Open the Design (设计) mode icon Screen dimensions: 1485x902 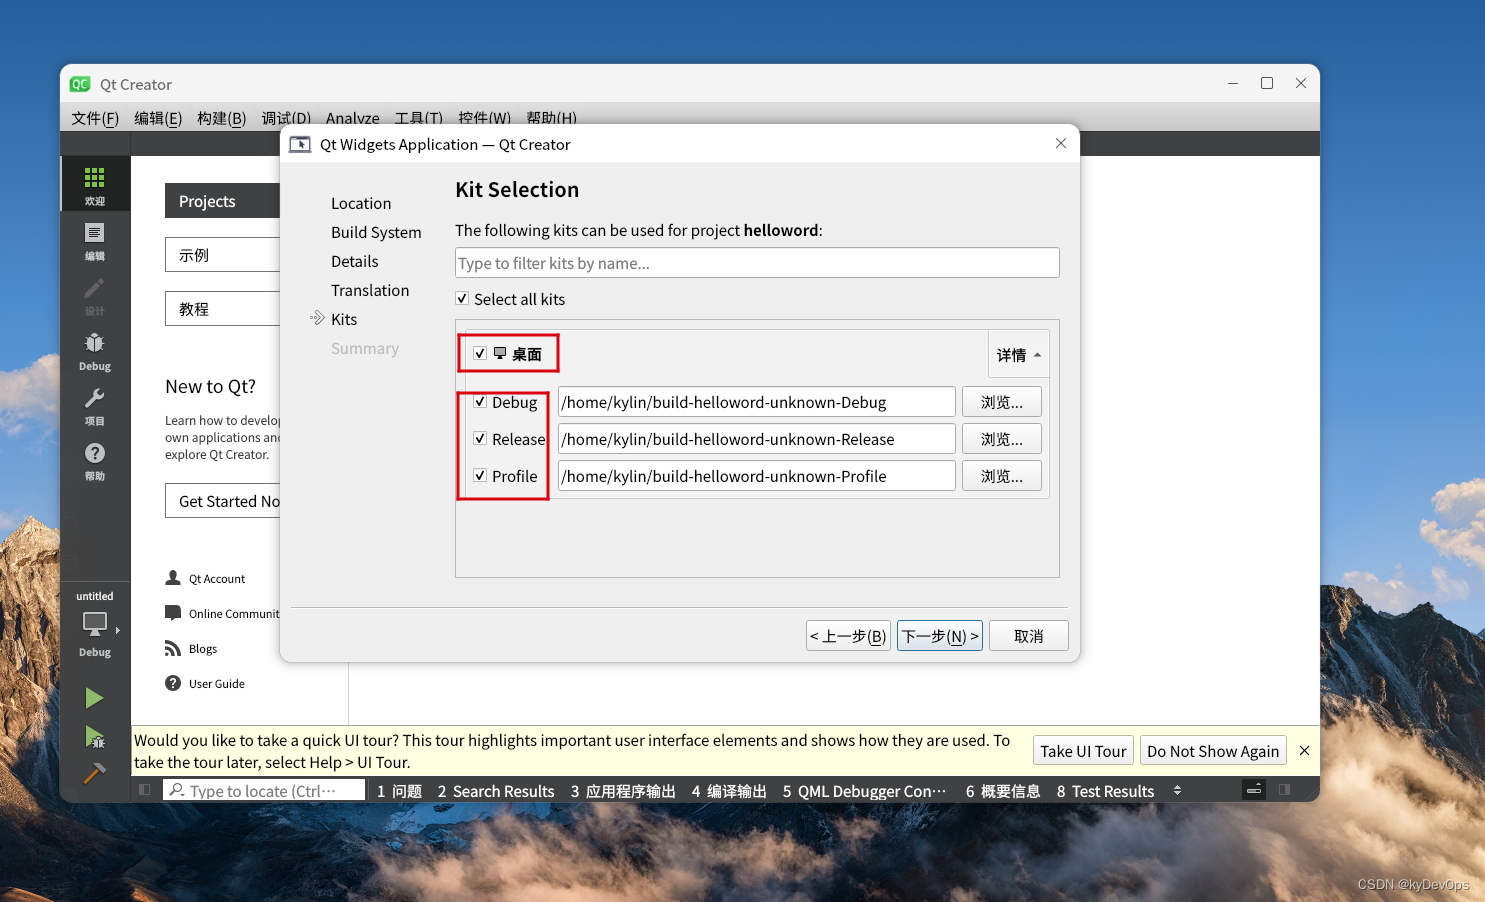click(95, 294)
